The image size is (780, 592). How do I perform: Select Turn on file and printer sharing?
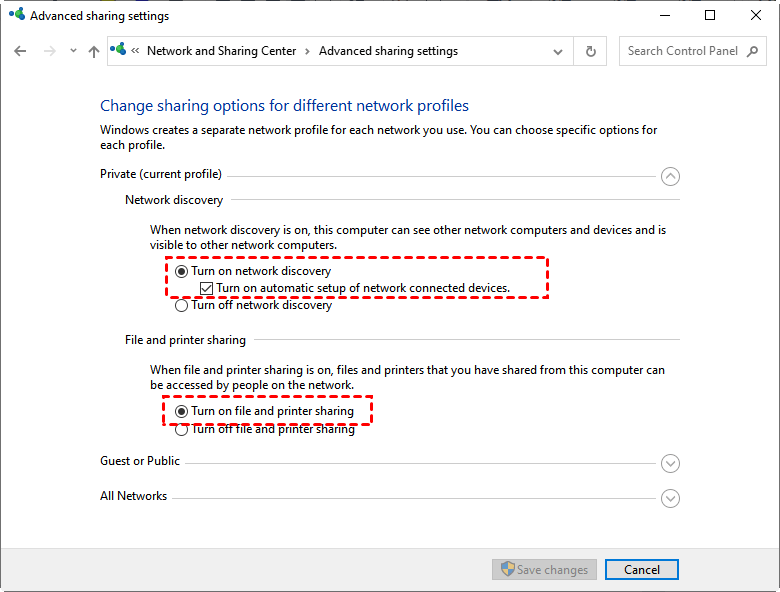point(181,411)
